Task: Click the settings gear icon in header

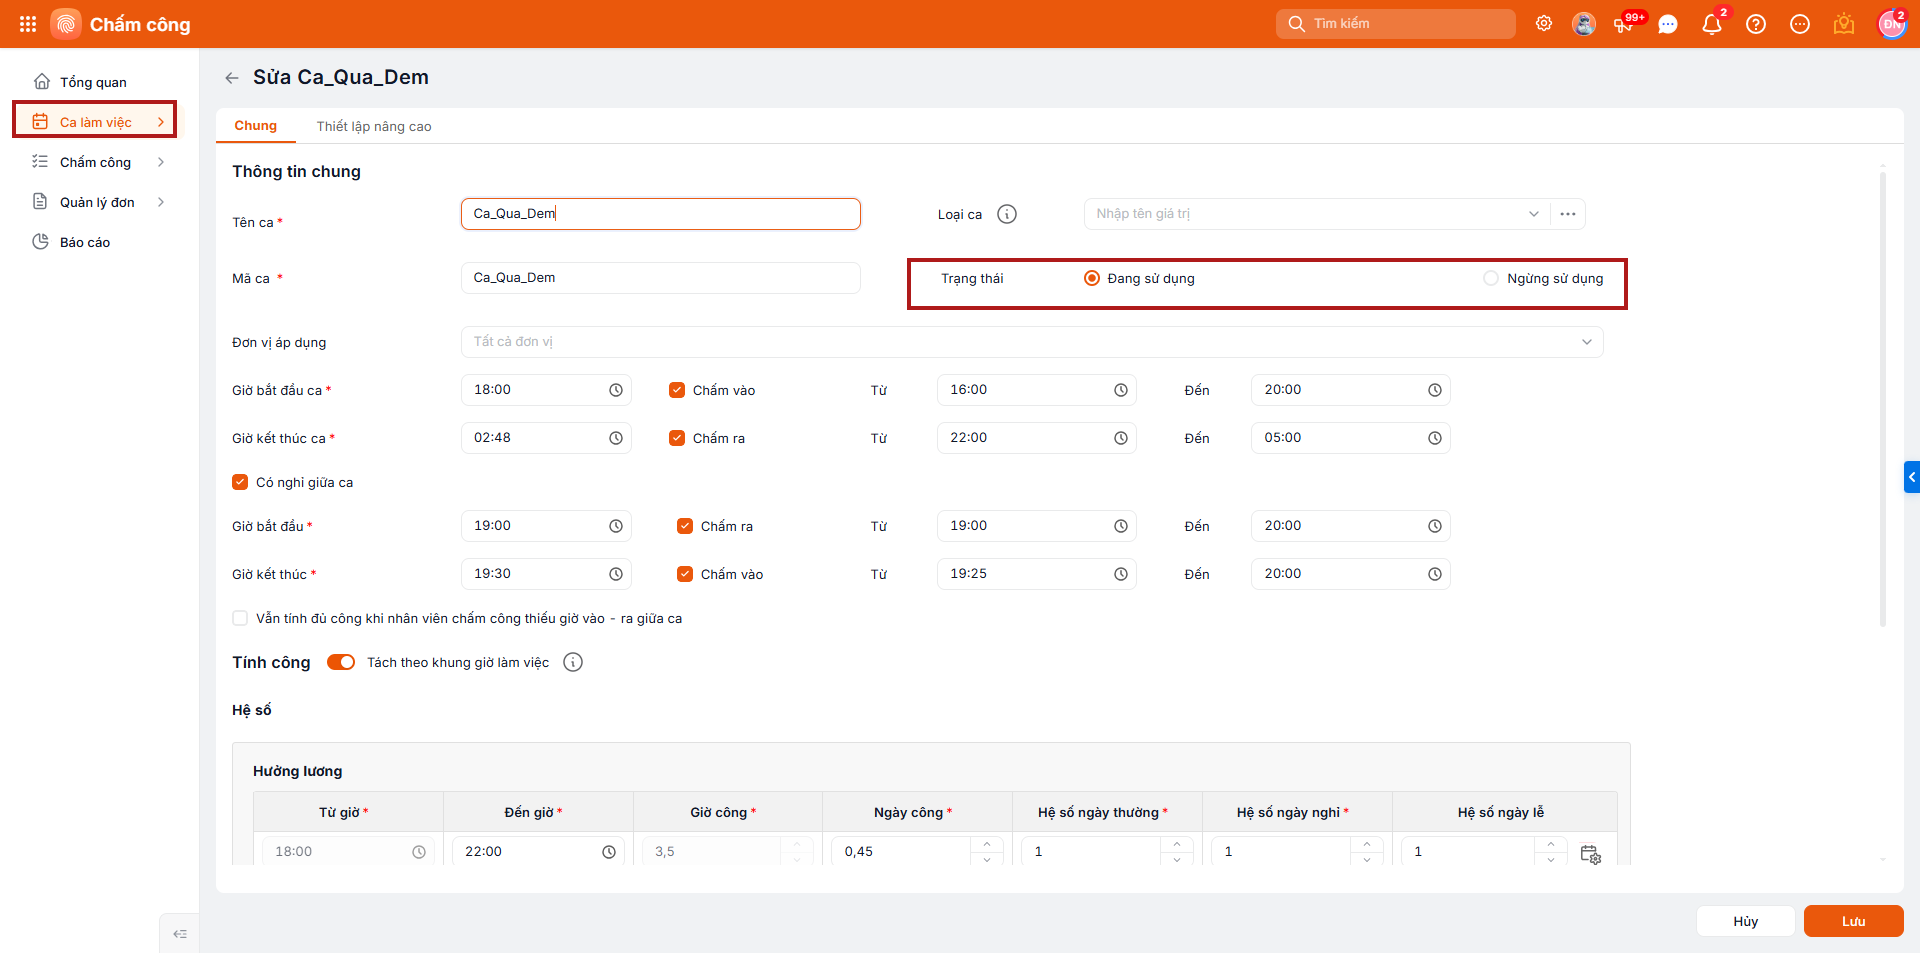Action: click(x=1544, y=24)
